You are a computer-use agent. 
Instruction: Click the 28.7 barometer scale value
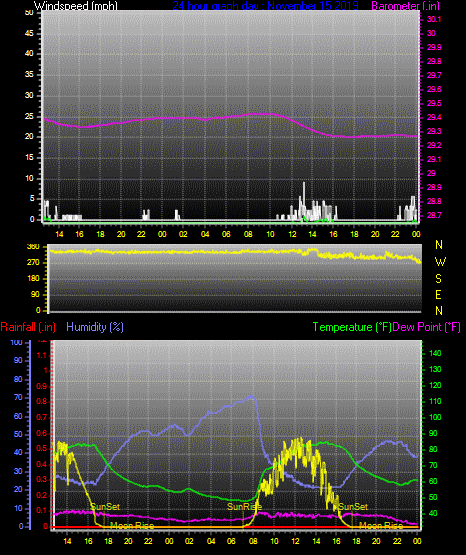[x=434, y=215]
